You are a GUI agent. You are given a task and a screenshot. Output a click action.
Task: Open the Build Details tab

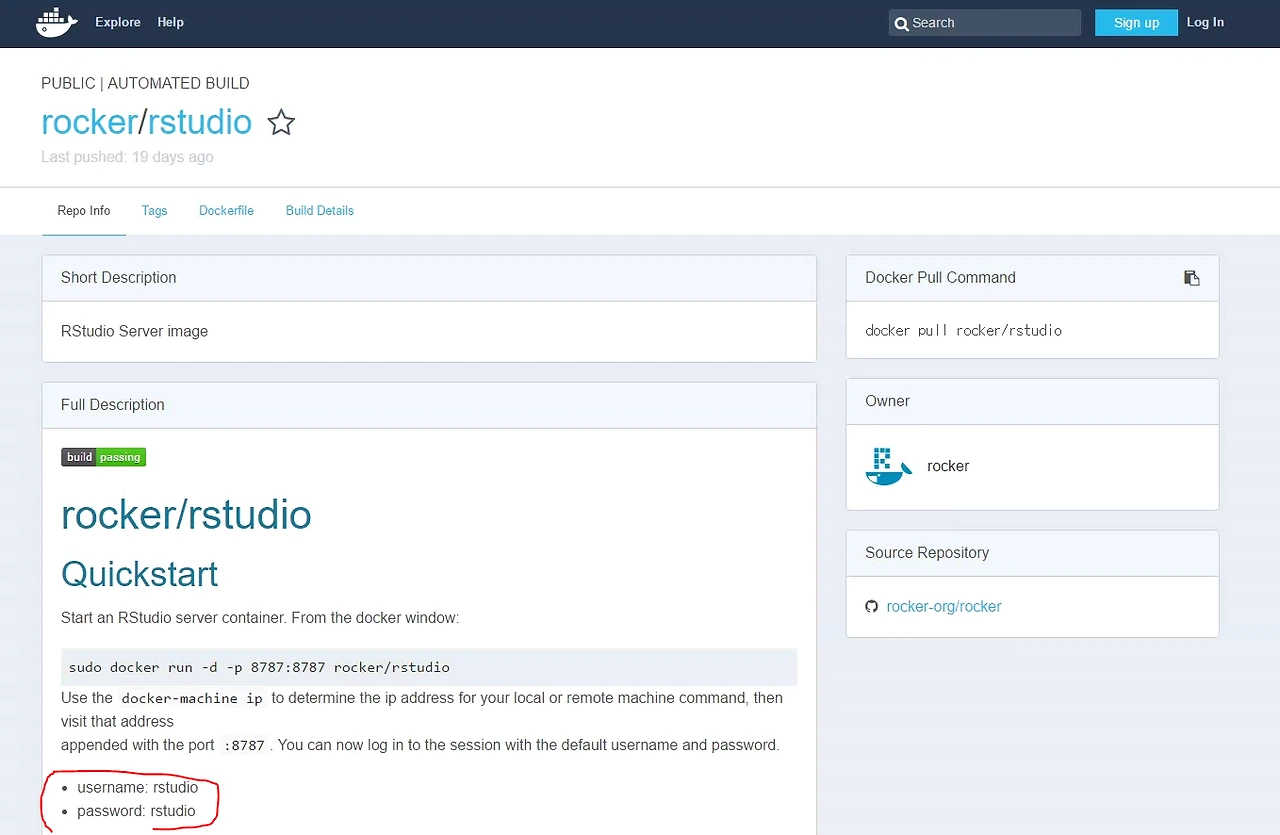320,211
